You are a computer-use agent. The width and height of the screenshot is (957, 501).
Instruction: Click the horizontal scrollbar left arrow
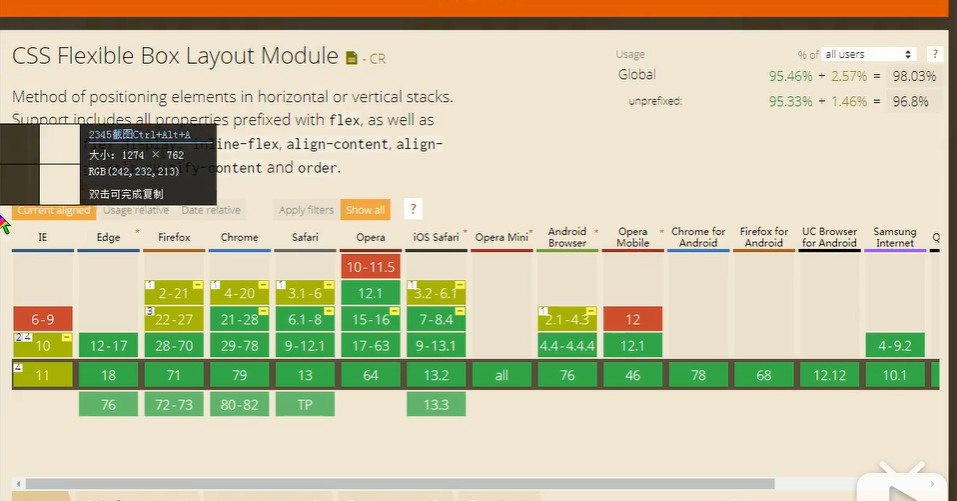click(x=19, y=484)
